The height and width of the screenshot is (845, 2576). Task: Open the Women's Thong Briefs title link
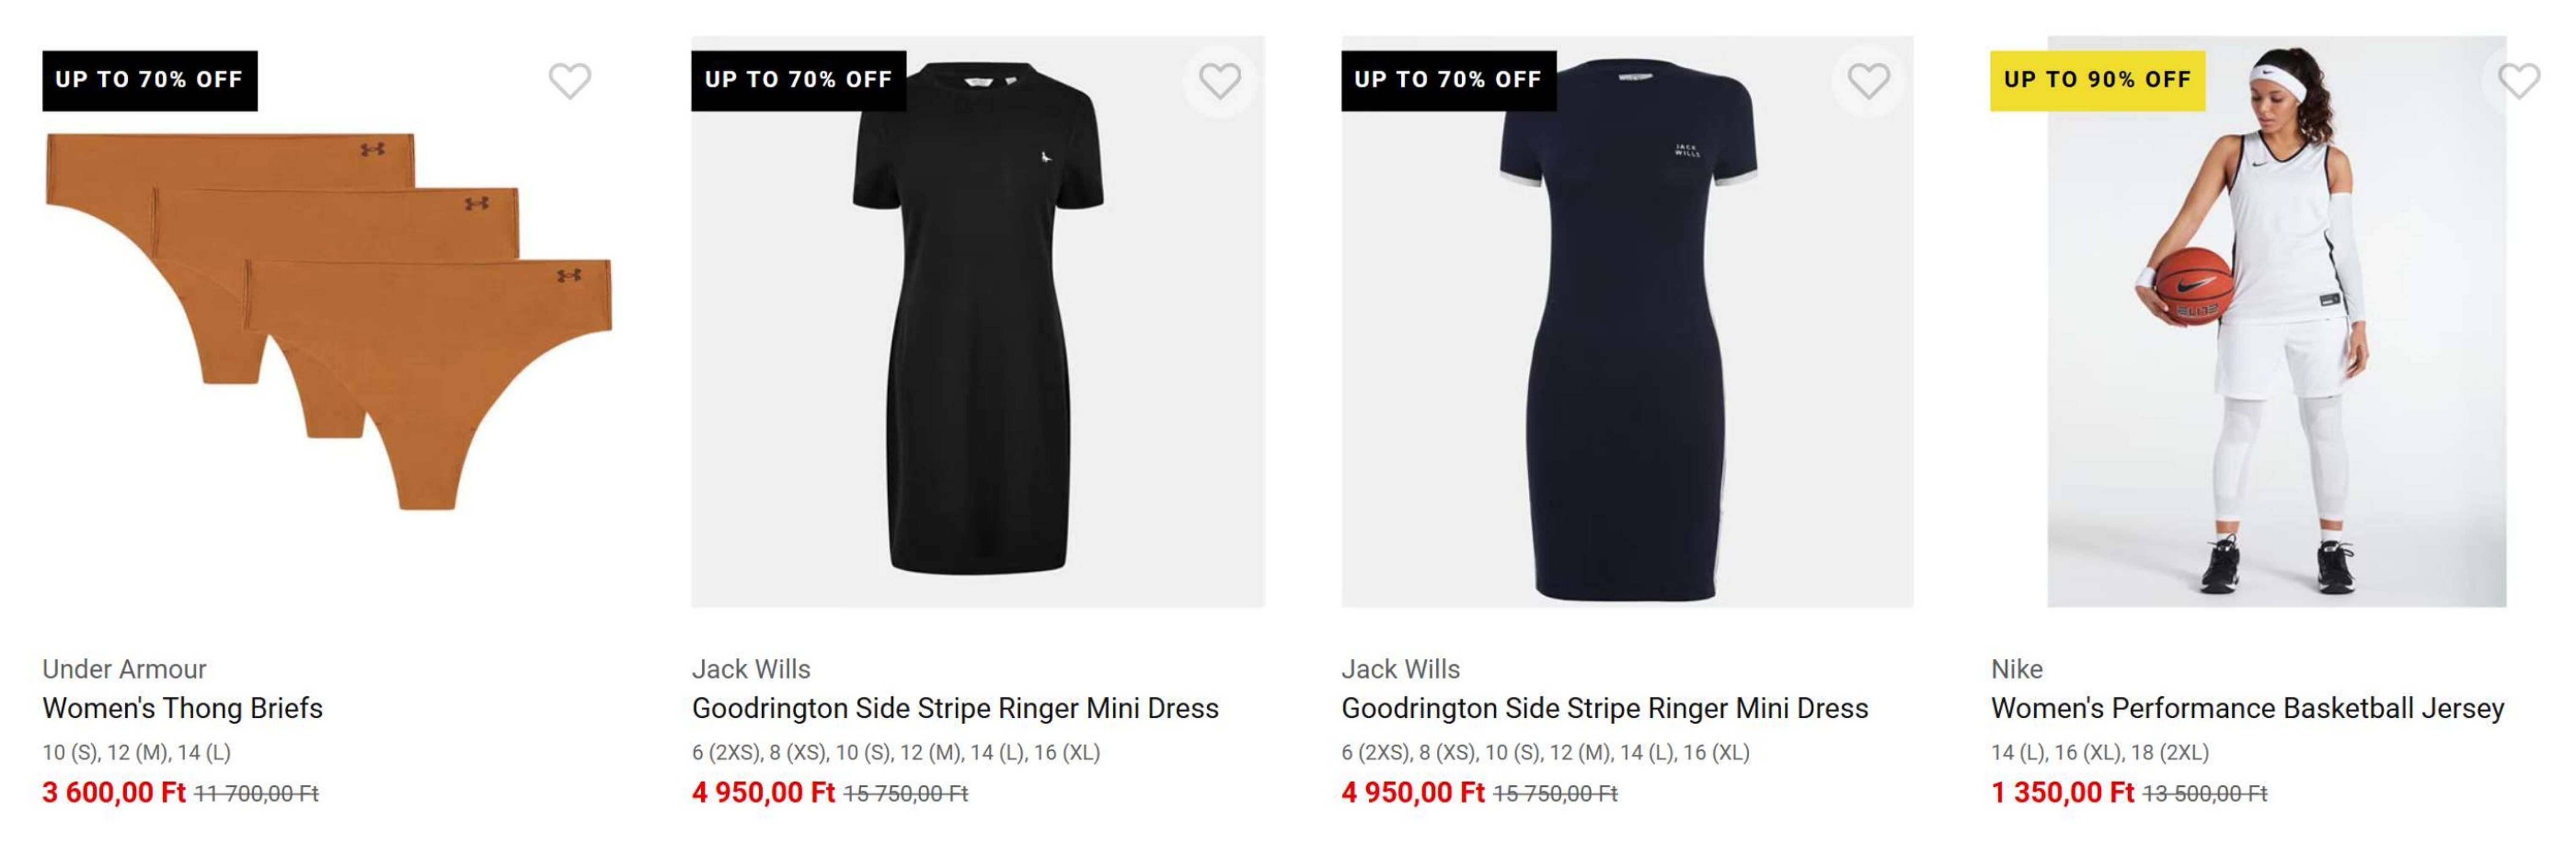(182, 708)
